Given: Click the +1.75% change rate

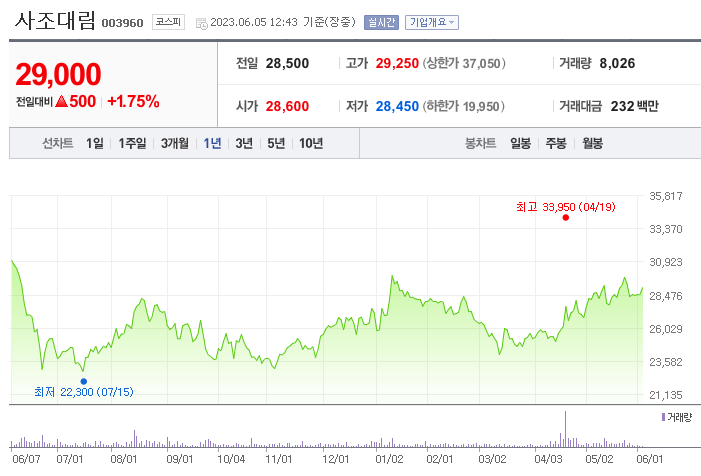Looking at the screenshot, I should click(x=133, y=101).
